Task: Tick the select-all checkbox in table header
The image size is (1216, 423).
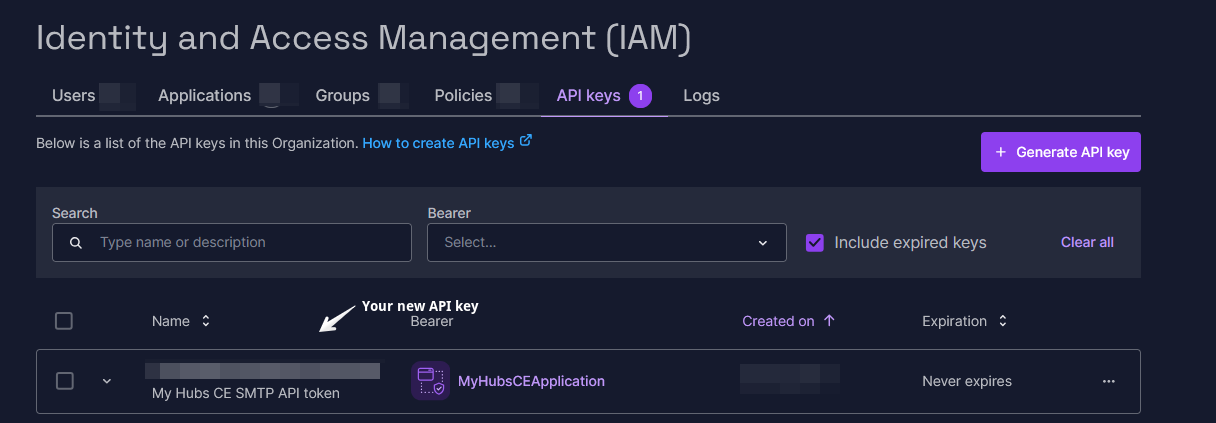Action: coord(64,321)
